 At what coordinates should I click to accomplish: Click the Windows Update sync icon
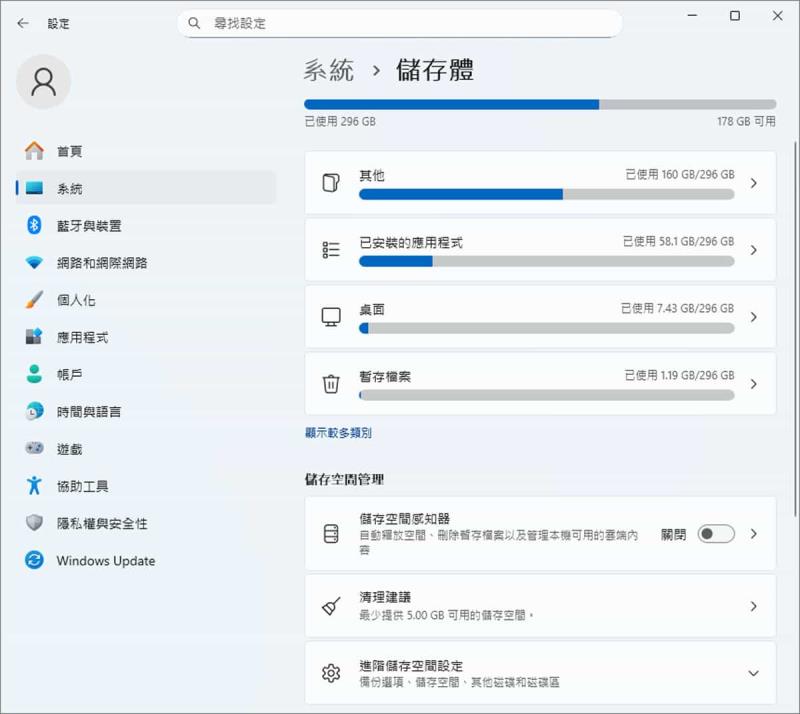tap(34, 561)
